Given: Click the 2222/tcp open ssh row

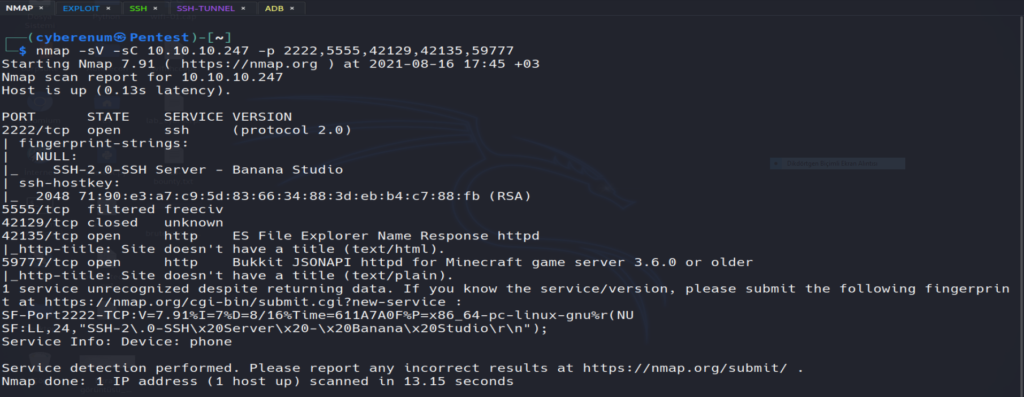Looking at the screenshot, I should click(176, 130).
